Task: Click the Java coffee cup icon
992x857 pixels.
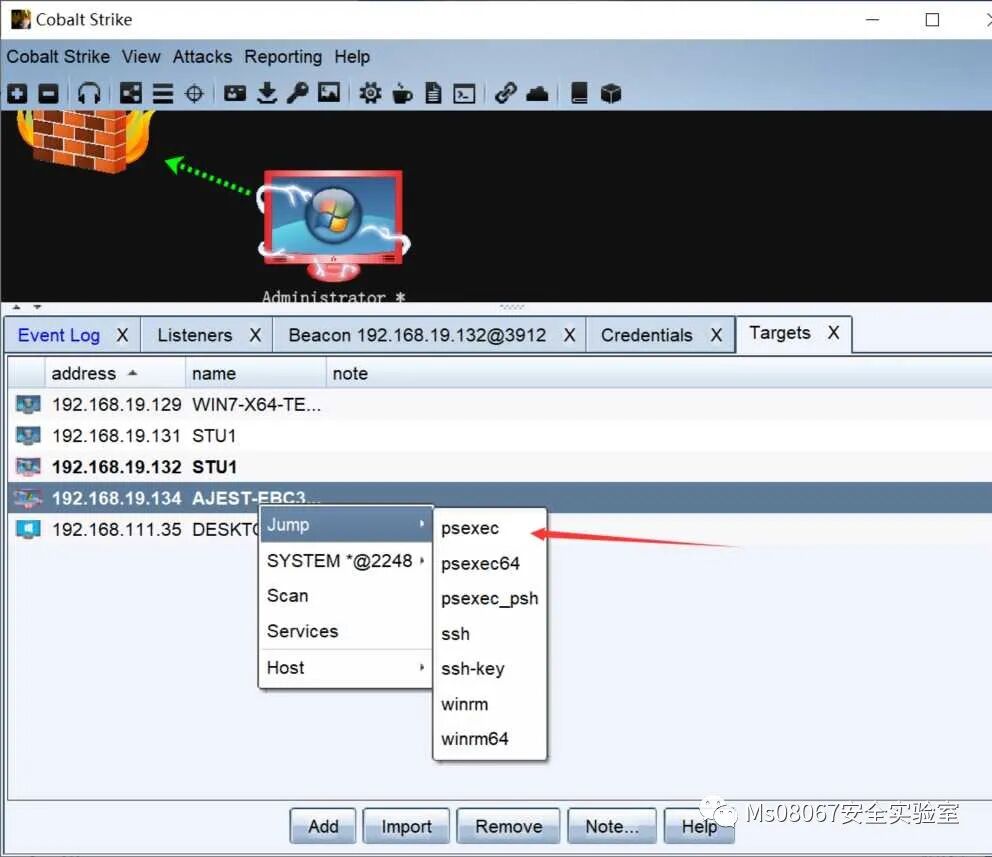Action: click(x=402, y=94)
